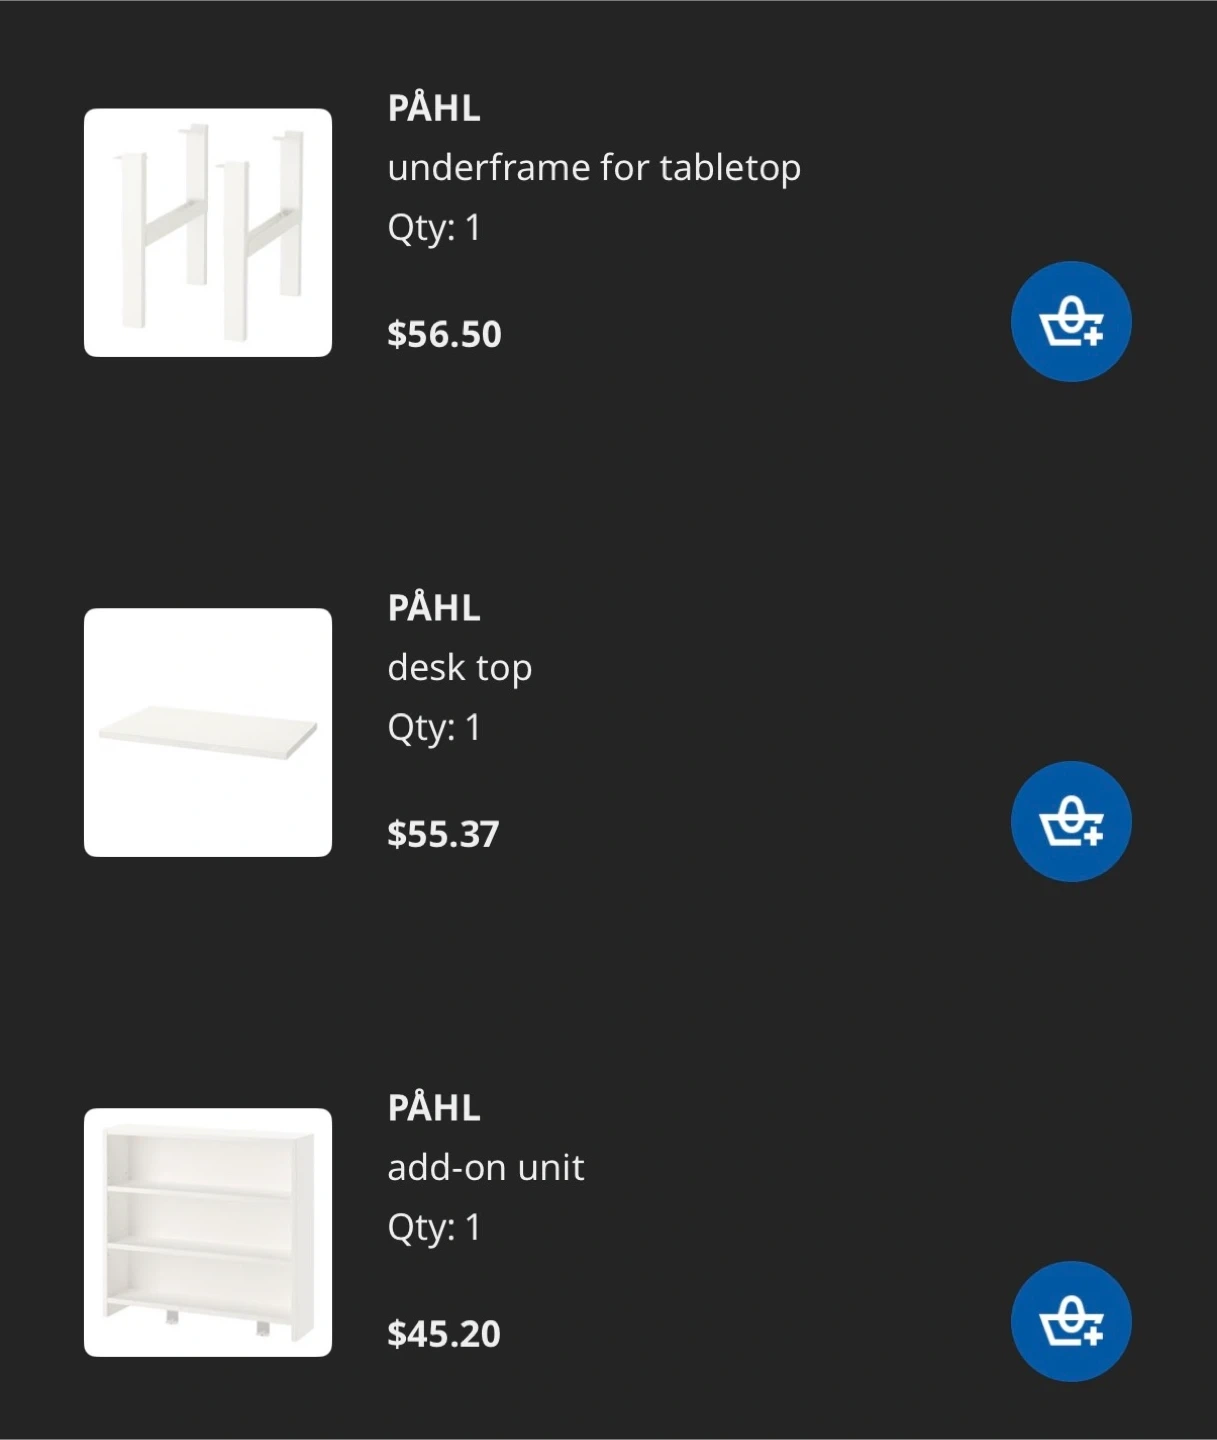View the add-on unit shelf picture

[x=208, y=1232]
